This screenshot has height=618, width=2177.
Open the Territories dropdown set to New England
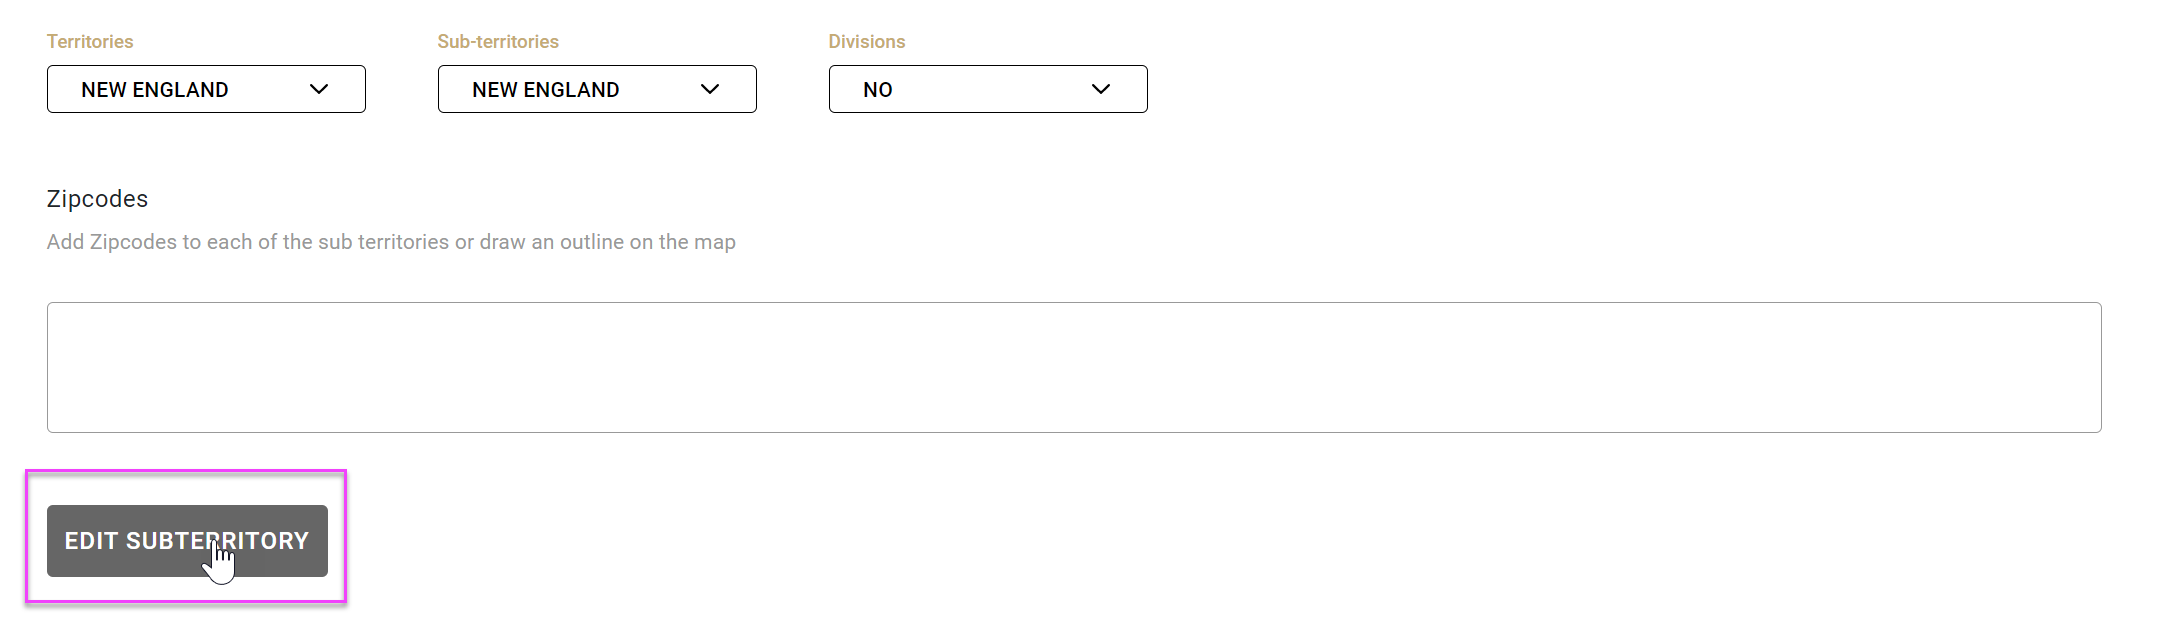pos(206,89)
